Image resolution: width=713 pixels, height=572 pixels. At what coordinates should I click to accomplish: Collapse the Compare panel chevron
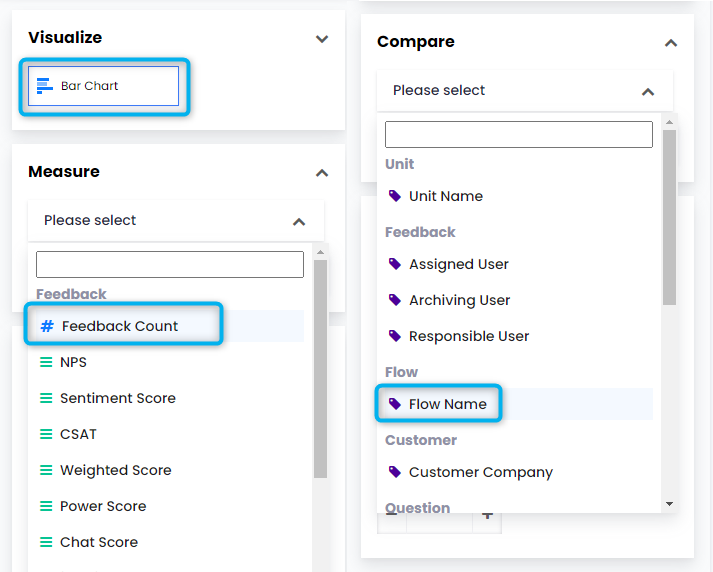point(671,43)
